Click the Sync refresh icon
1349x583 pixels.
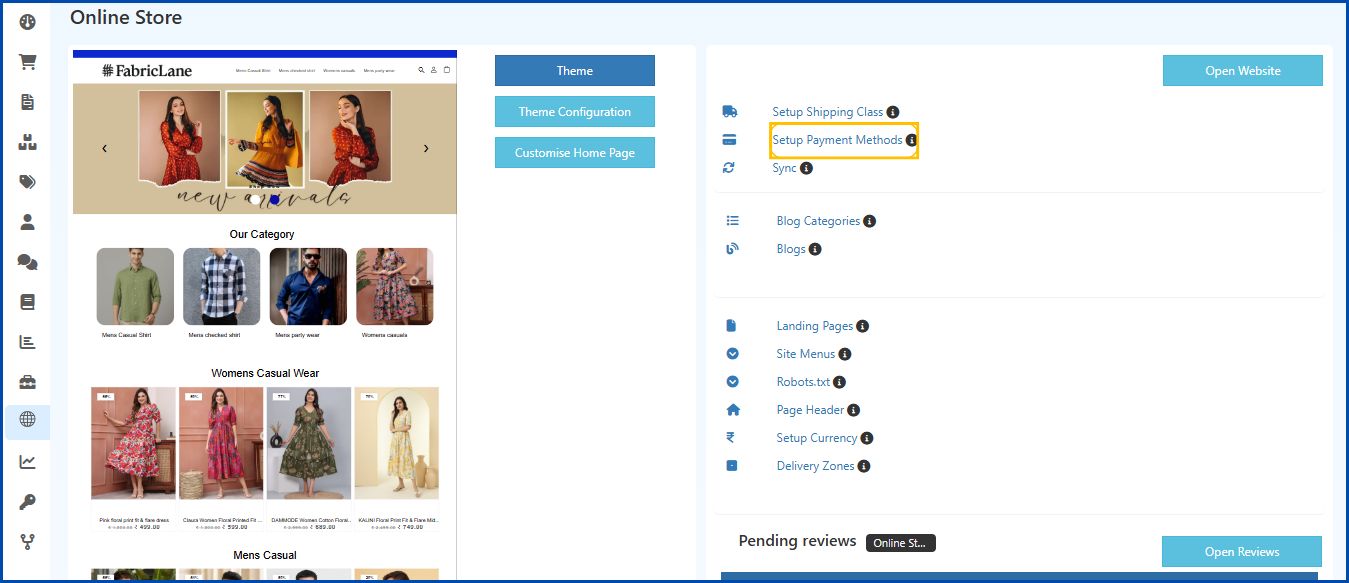coord(730,167)
